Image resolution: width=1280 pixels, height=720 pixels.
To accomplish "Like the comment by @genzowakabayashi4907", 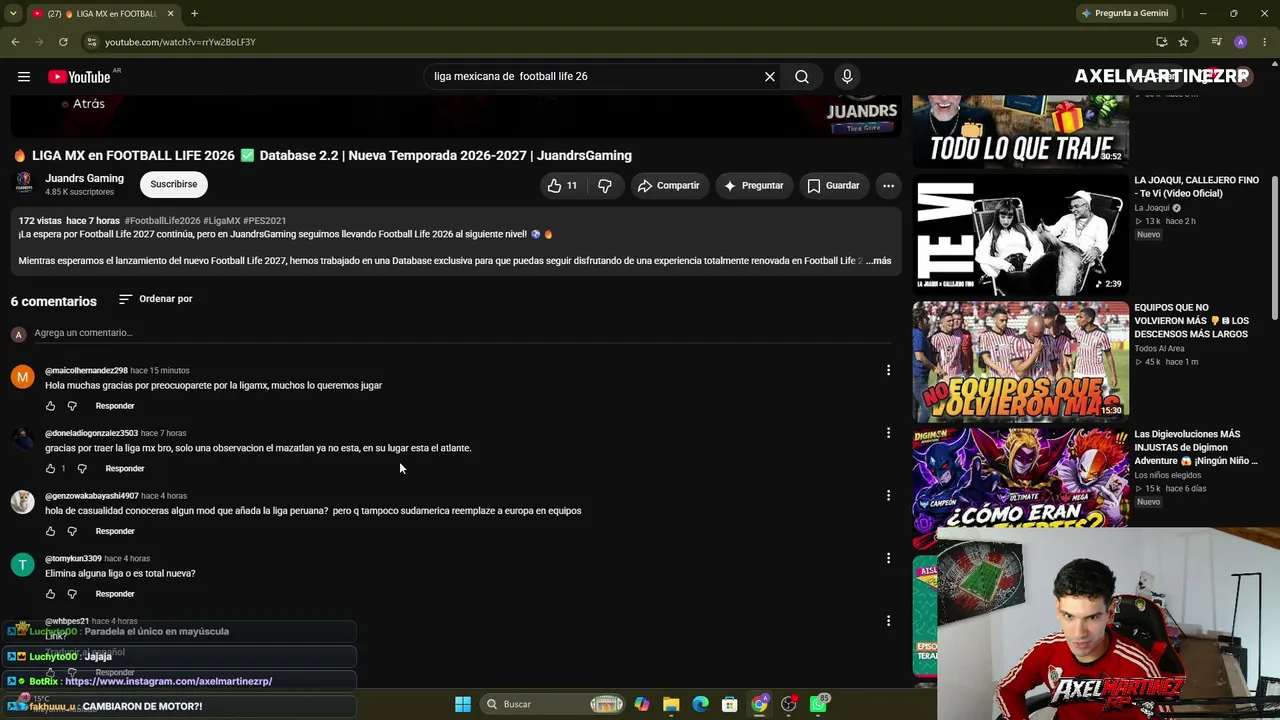I will point(50,531).
